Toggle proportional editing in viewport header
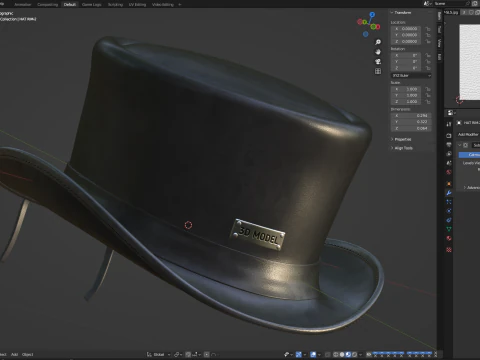Image resolution: width=480 pixels, height=360 pixels. click(x=207, y=355)
